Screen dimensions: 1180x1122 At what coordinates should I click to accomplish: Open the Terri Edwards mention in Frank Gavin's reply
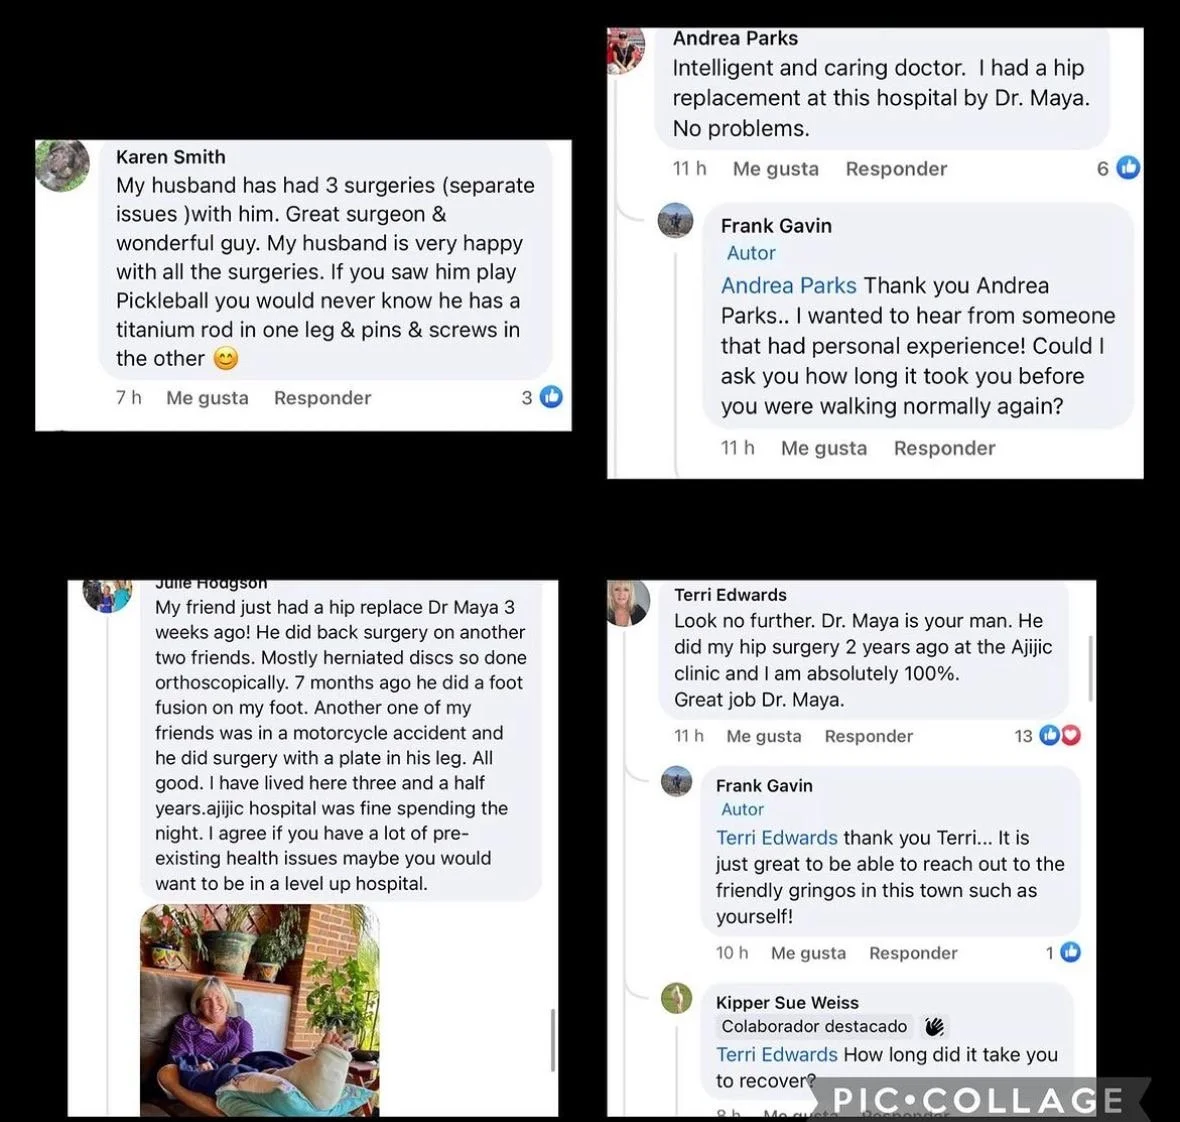(777, 838)
